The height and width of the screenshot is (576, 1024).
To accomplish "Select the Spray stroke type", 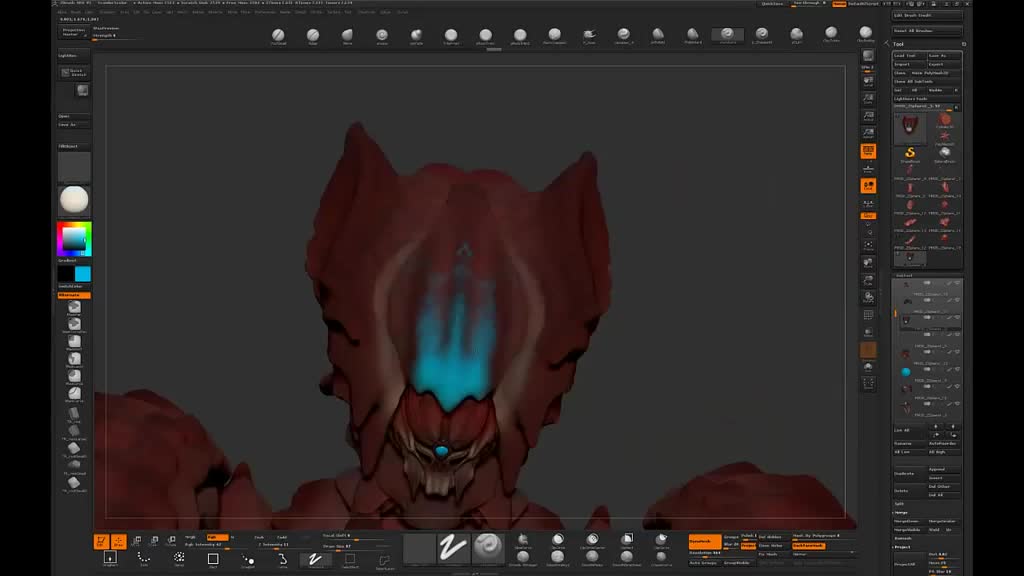I will [x=178, y=559].
